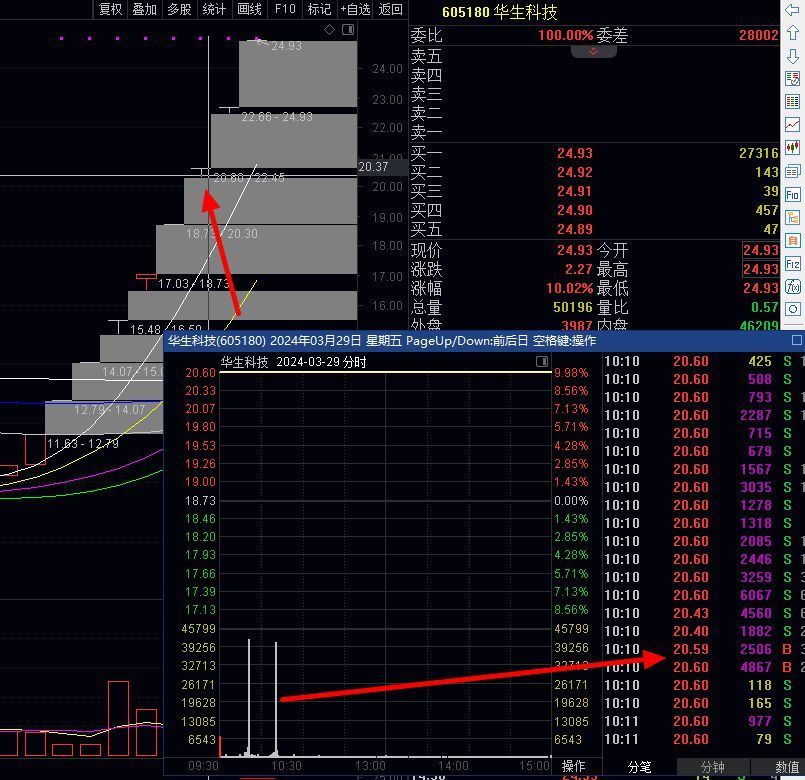The width and height of the screenshot is (805, 780).
Task: Open the 操作 menu below intraday chart
Action: pyautogui.click(x=574, y=767)
